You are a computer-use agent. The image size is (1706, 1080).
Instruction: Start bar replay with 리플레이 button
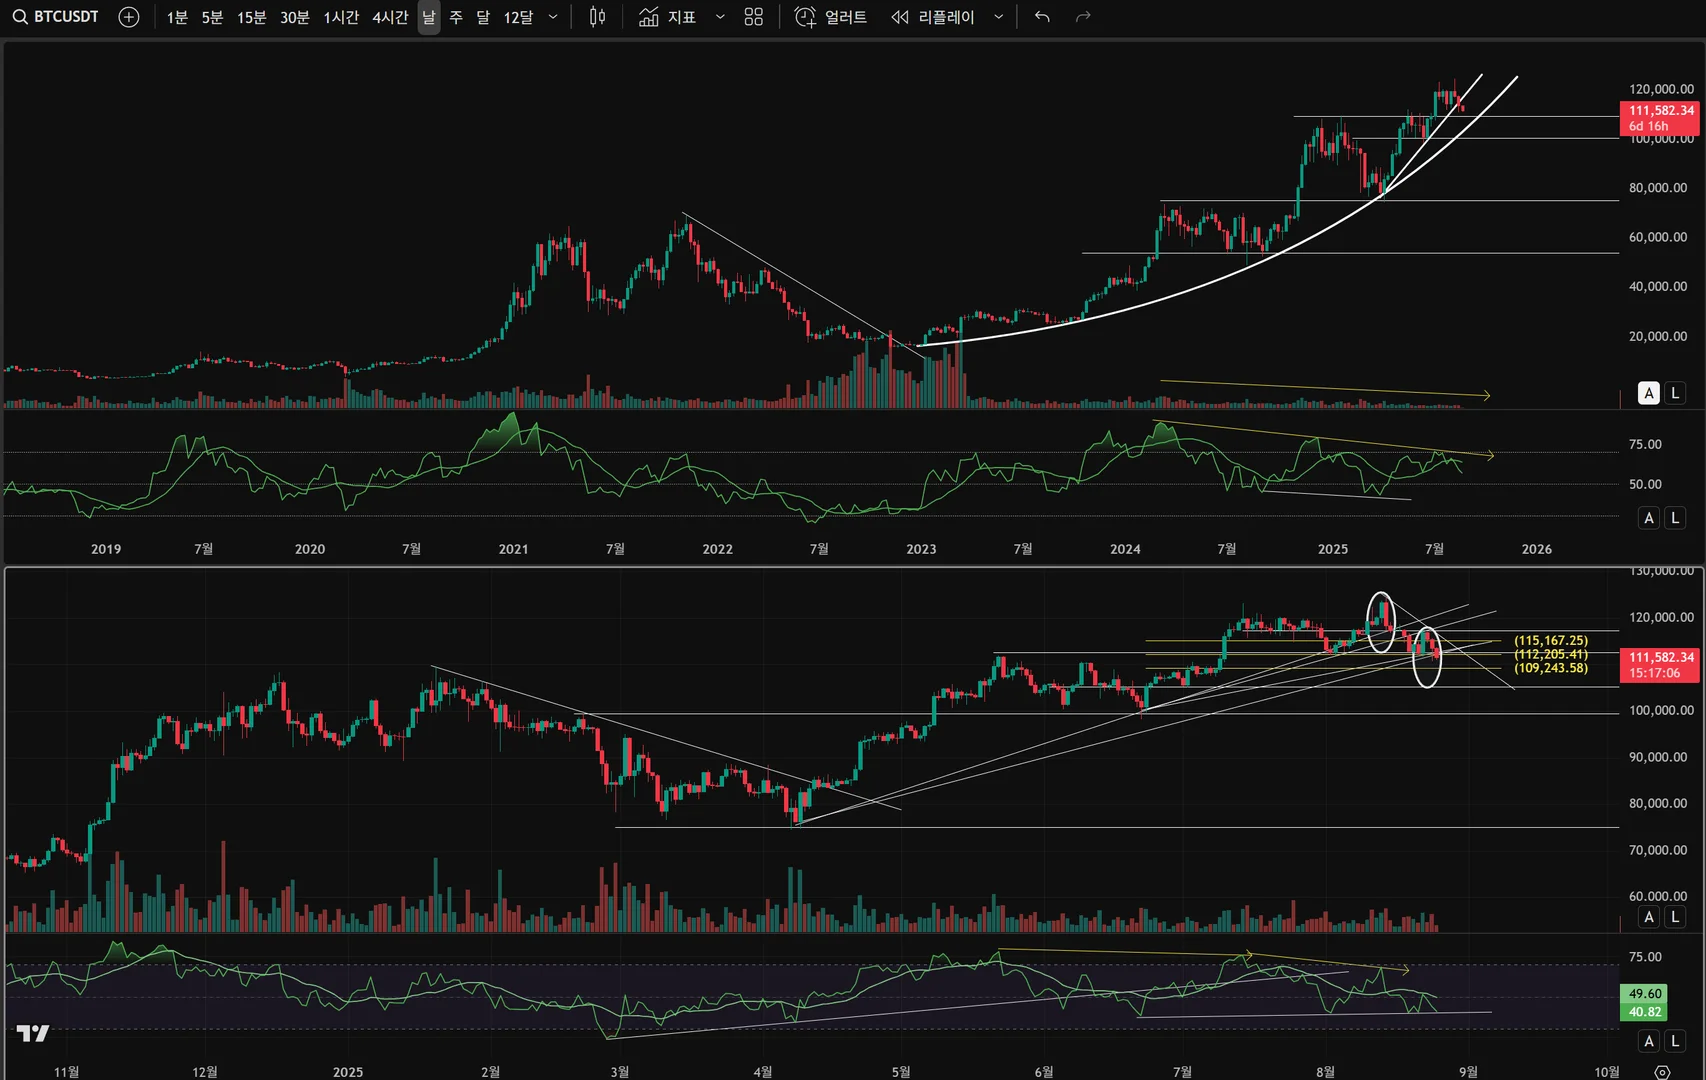(x=933, y=17)
